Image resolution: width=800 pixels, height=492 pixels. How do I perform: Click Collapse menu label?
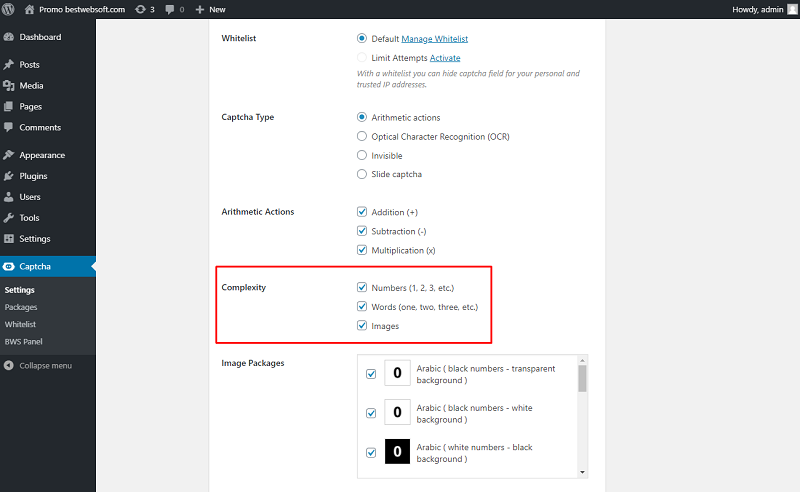[45, 365]
